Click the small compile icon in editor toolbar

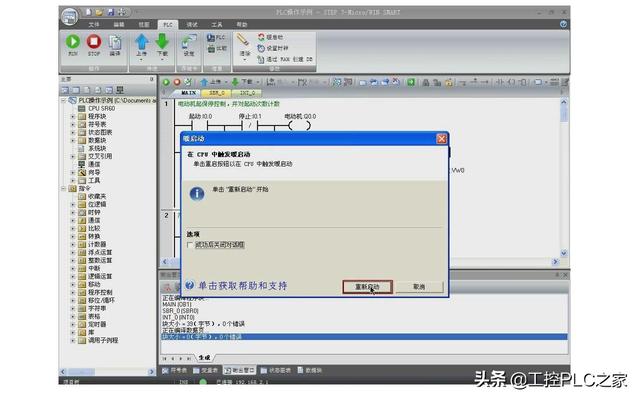pyautogui.click(x=188, y=82)
